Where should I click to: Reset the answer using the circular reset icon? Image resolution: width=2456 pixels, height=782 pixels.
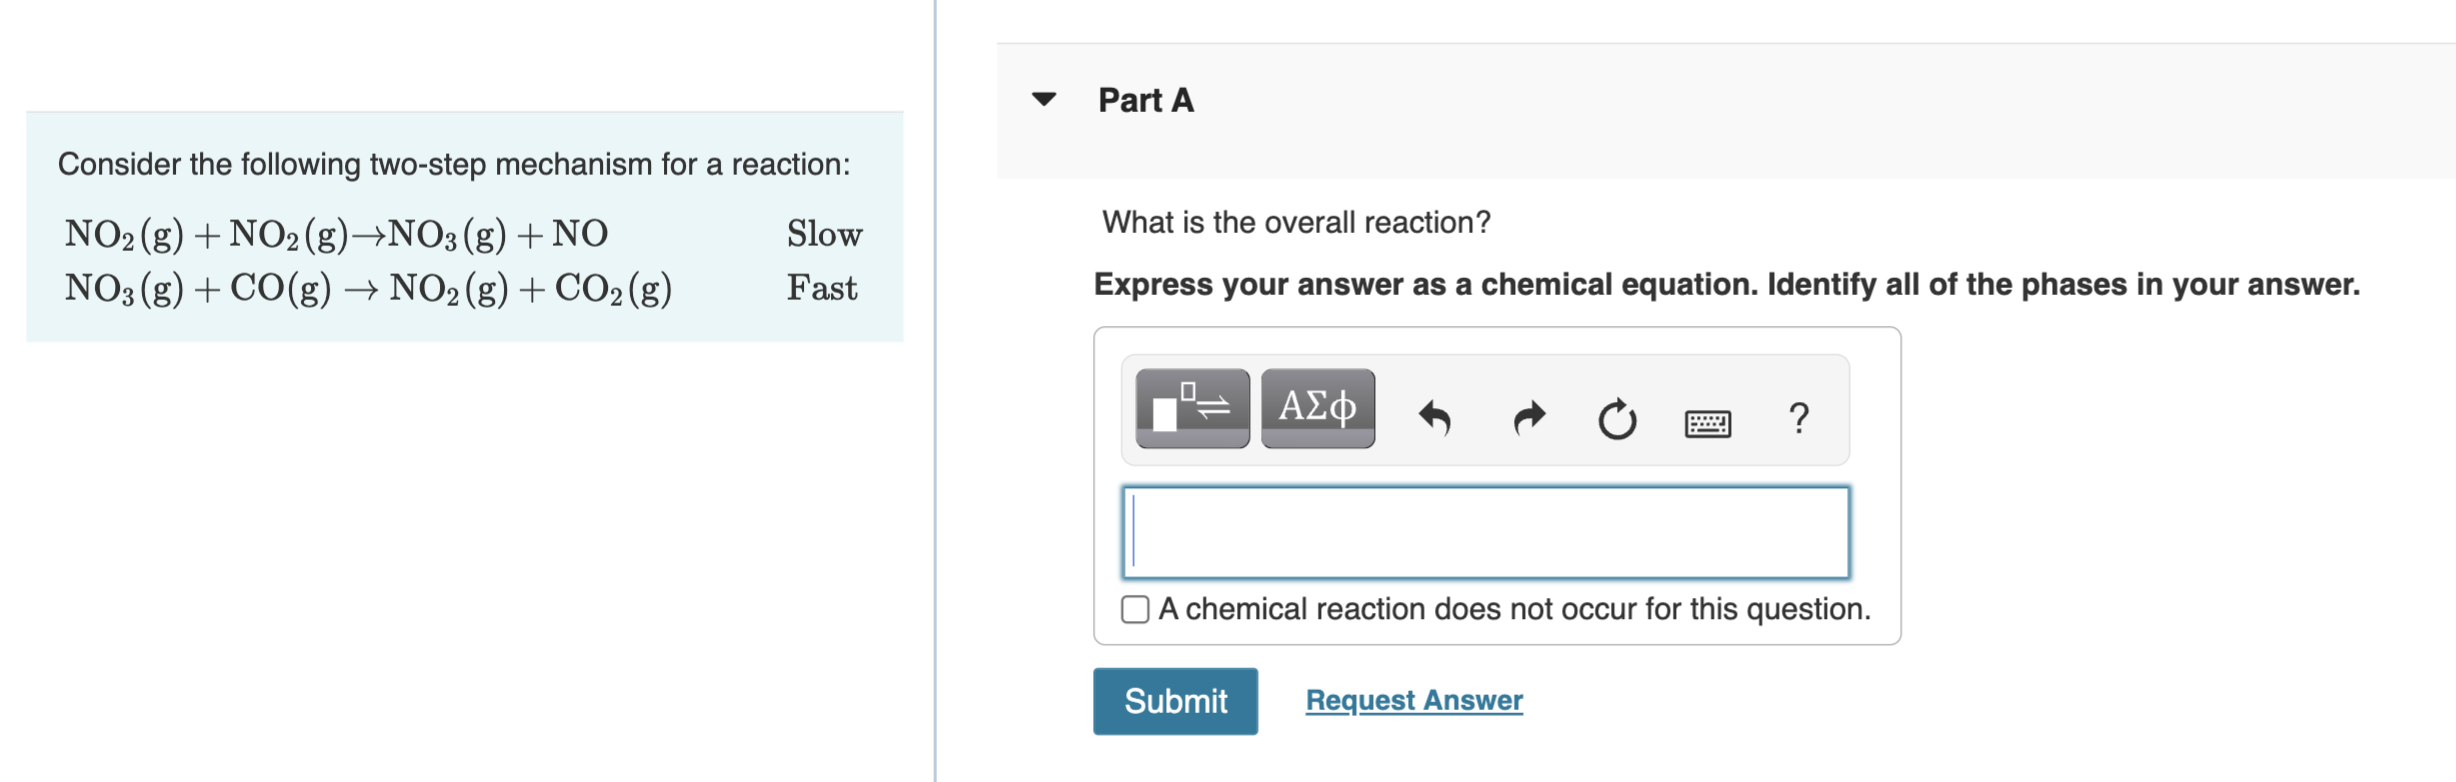point(1617,418)
